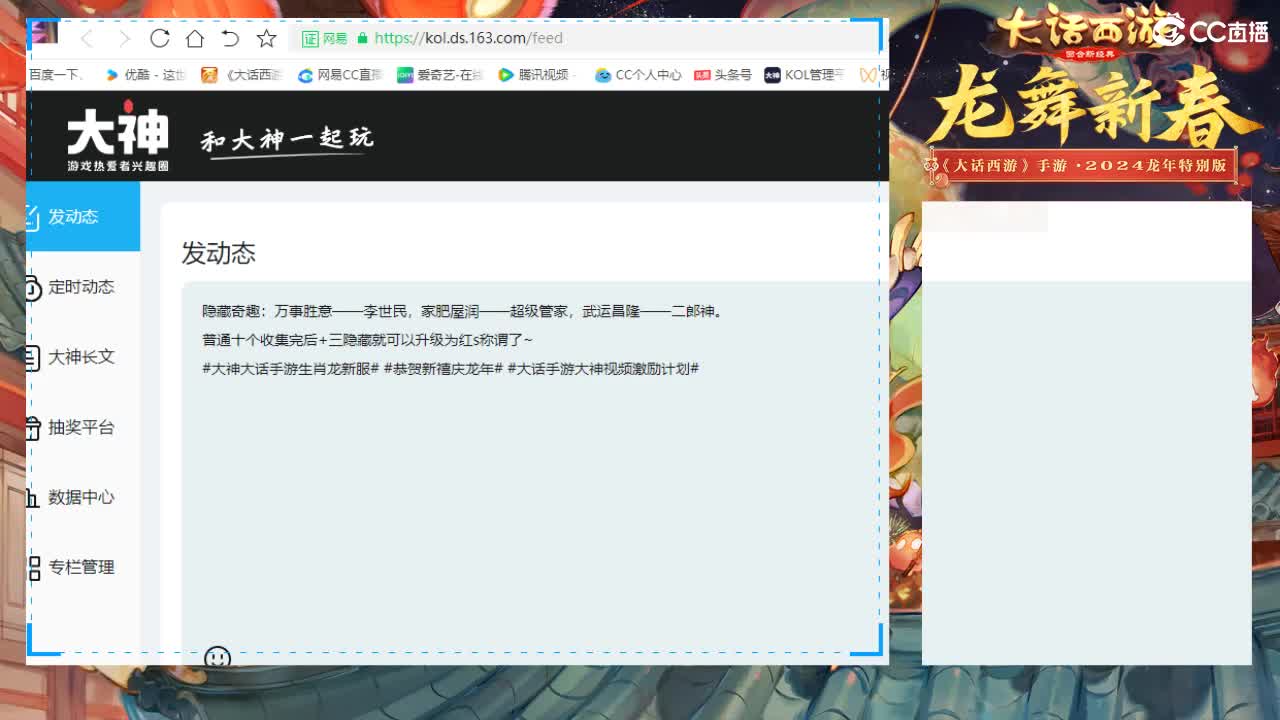
Task: Click the #恭贺新禧庆龙年# hashtag text
Action: coord(443,369)
